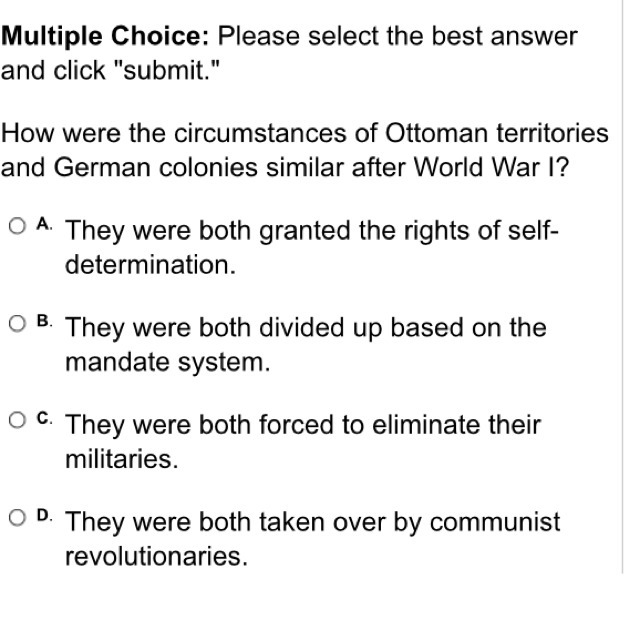The width and height of the screenshot is (640, 640).
Task: Click the letter label "C."
Action: click(x=44, y=418)
